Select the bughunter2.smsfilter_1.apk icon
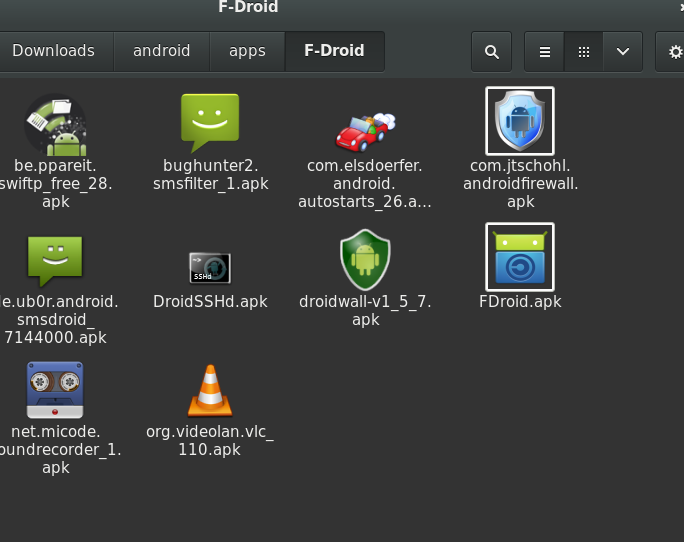Image resolution: width=684 pixels, height=542 pixels. pyautogui.click(x=210, y=123)
